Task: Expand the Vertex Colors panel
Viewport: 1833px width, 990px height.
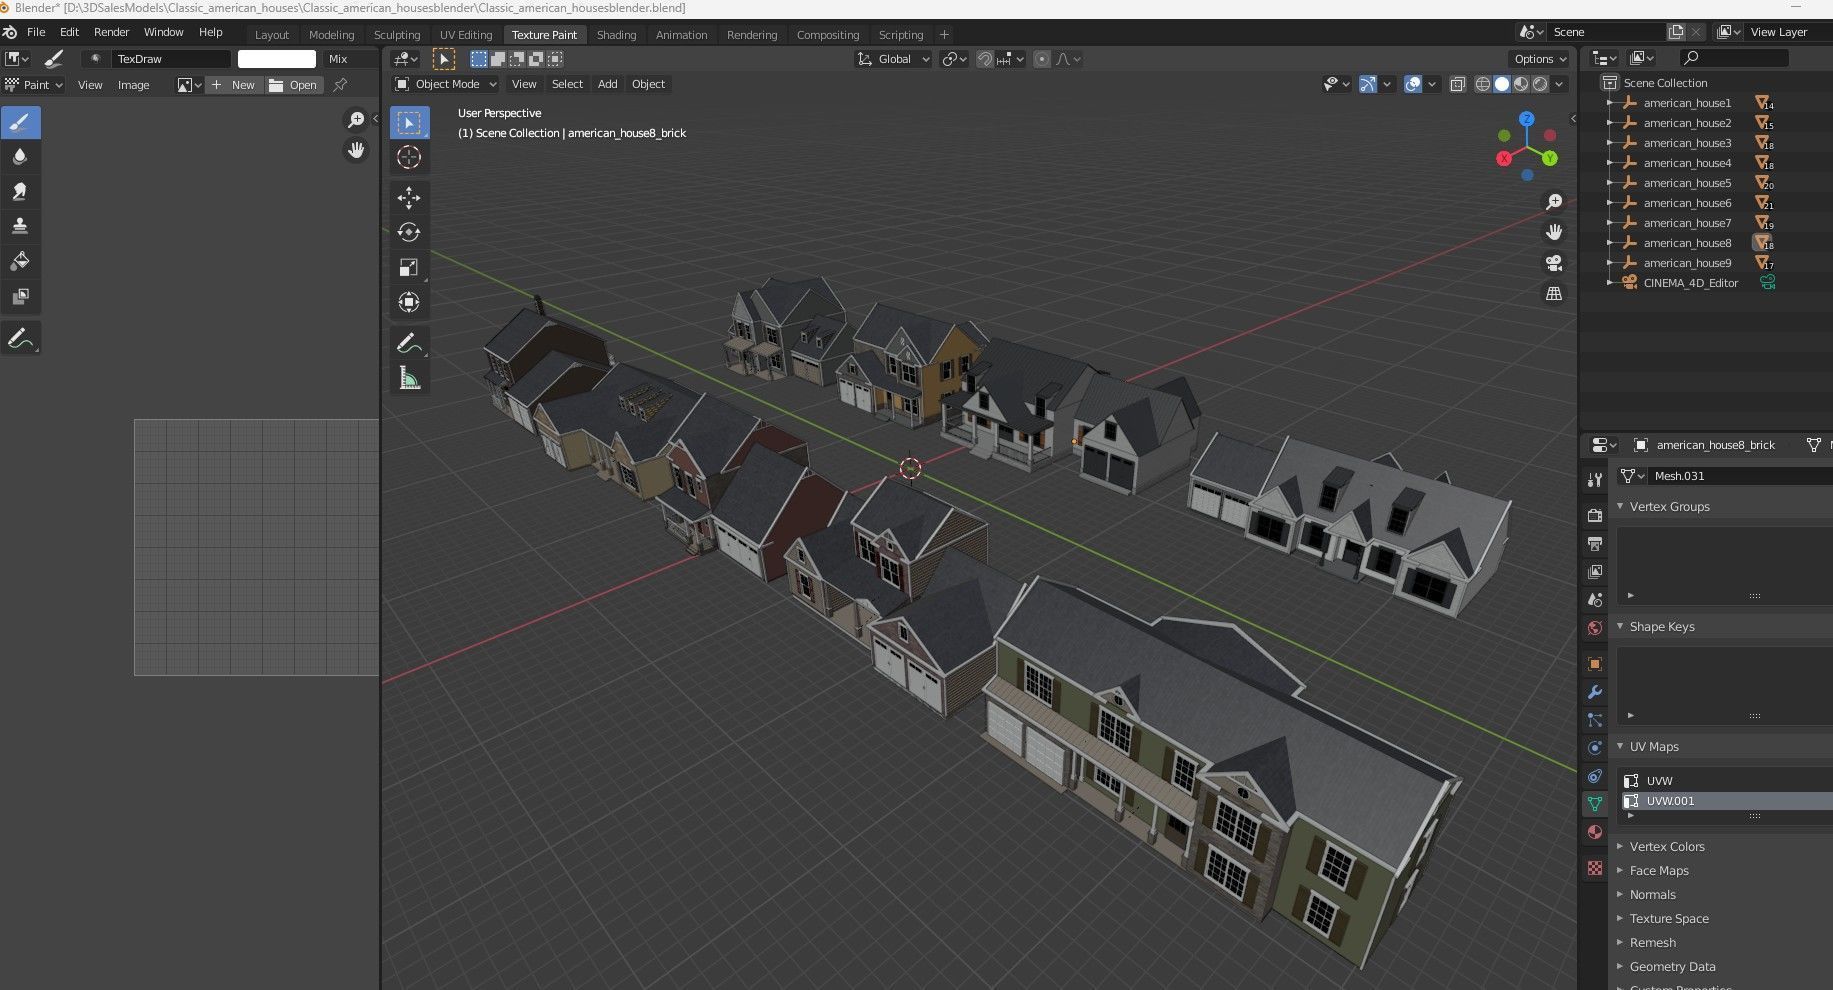Action: (x=1620, y=846)
